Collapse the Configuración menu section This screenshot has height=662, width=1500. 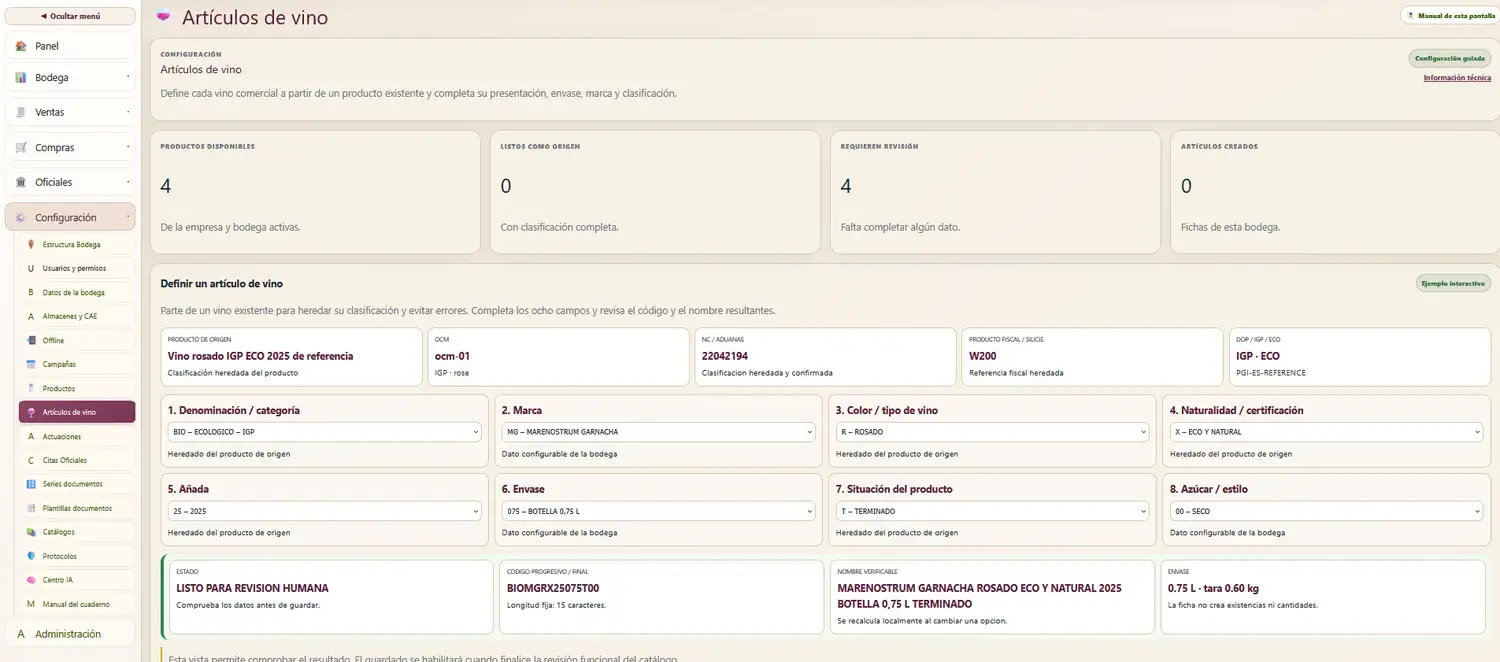pyautogui.click(x=70, y=217)
